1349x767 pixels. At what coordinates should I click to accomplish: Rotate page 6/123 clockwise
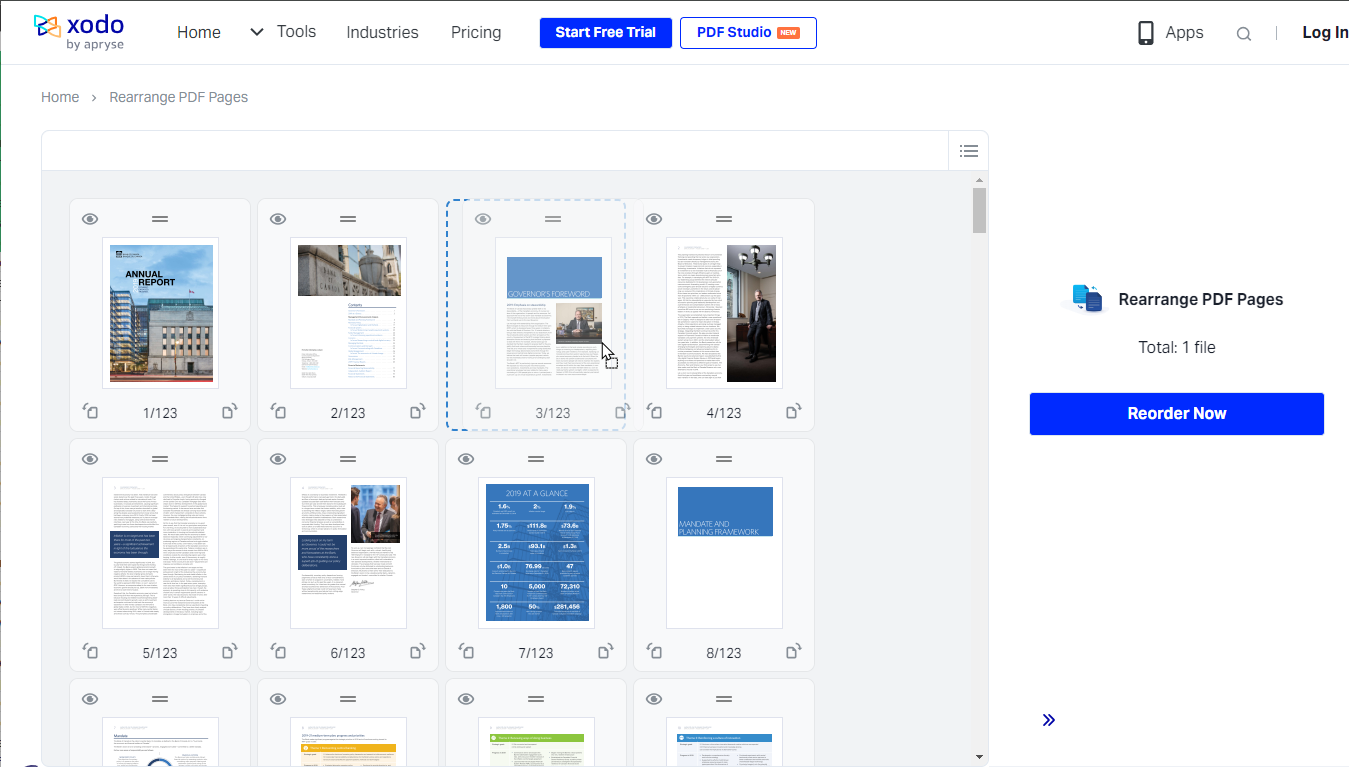[417, 651]
